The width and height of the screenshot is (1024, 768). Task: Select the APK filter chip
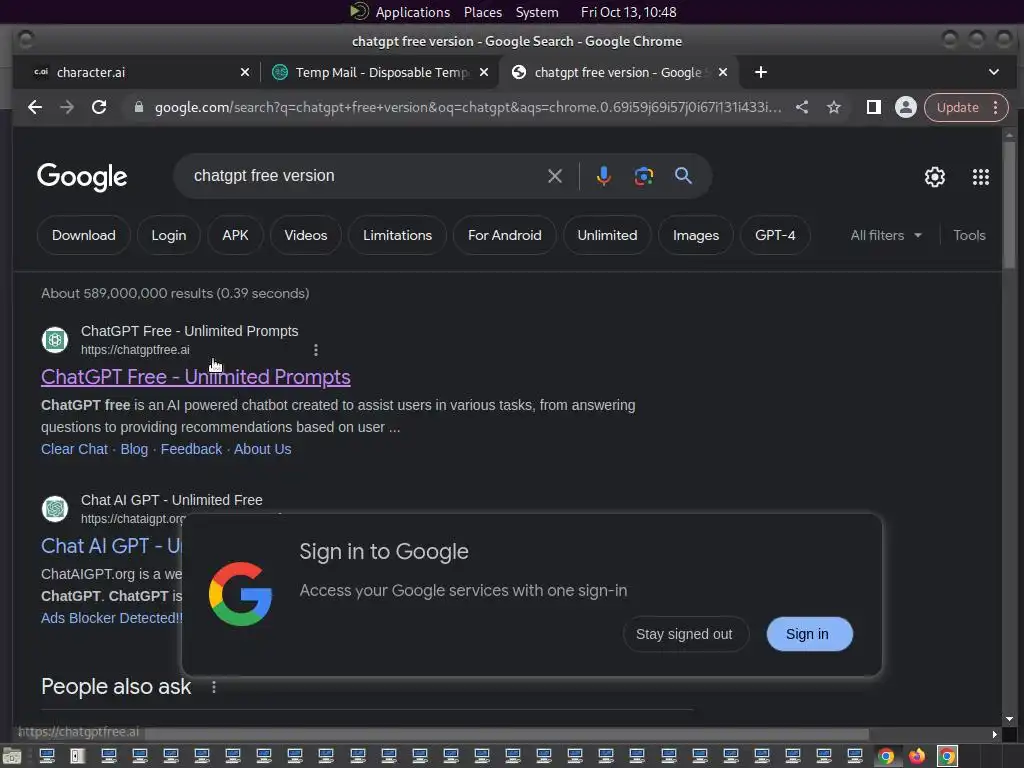[x=235, y=235]
